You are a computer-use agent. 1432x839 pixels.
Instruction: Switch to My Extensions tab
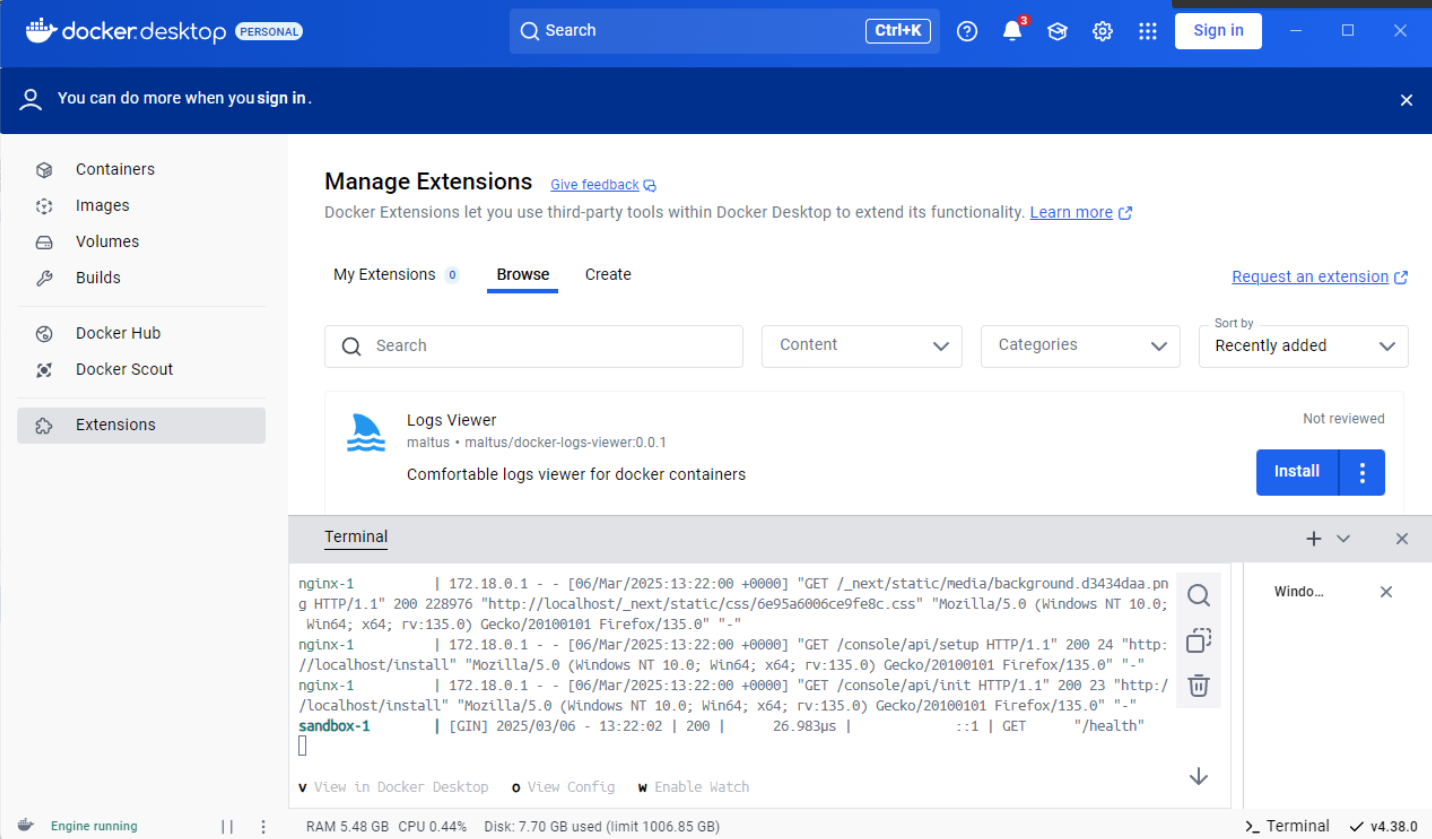tap(396, 275)
